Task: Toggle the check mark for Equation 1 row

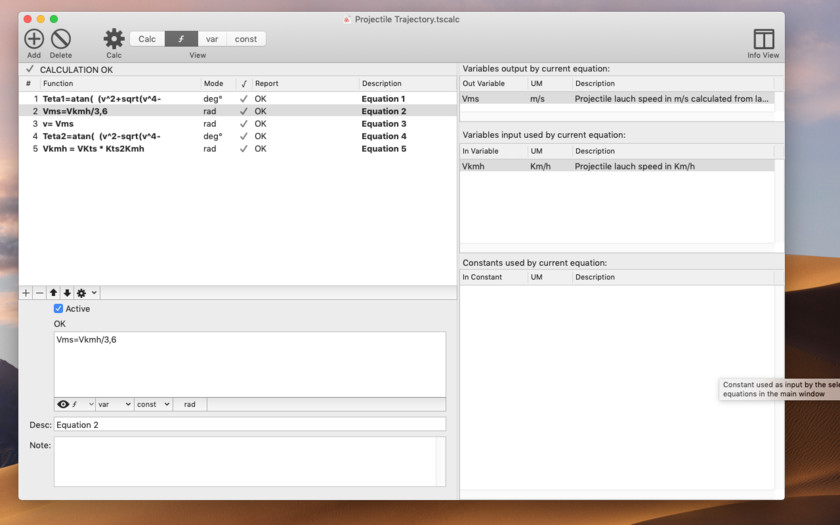Action: [x=244, y=99]
